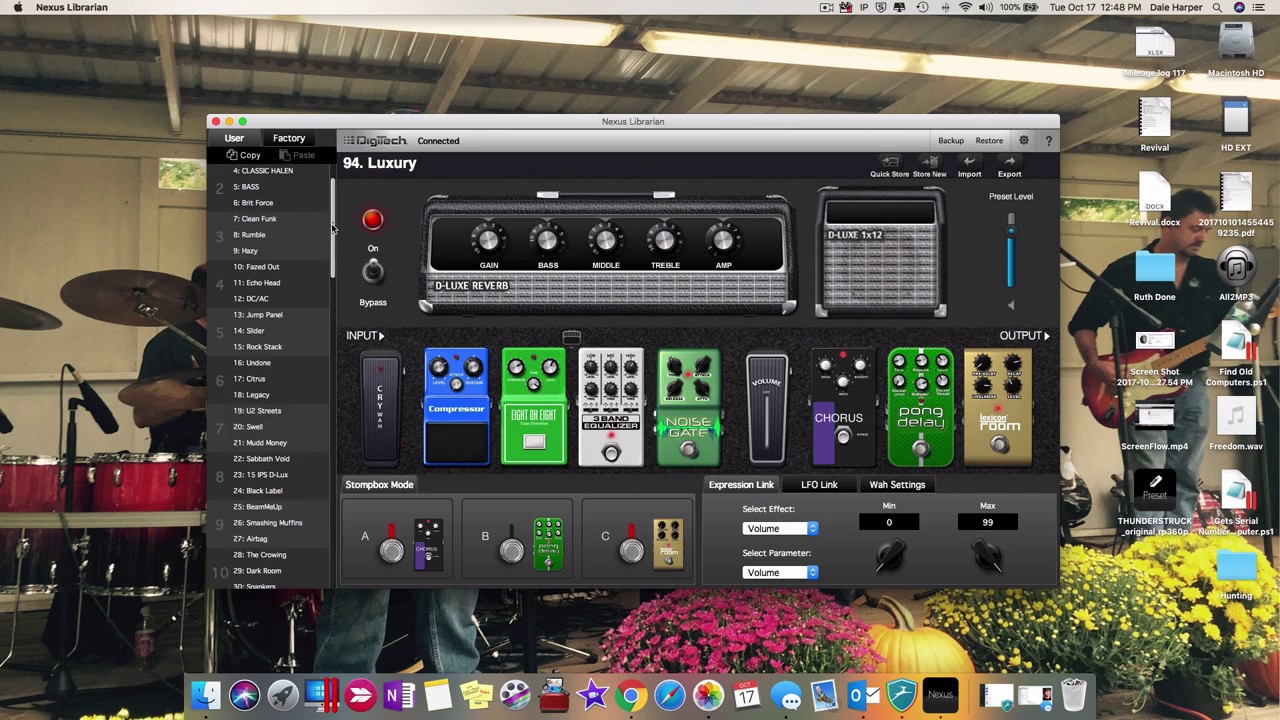
Task: Click the Amp level knob
Action: click(x=723, y=240)
